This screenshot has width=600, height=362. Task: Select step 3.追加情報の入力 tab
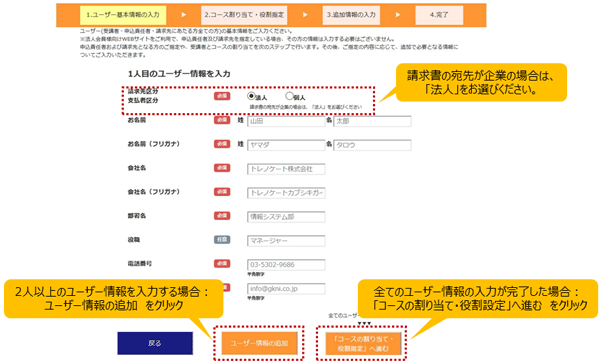[x=351, y=15]
